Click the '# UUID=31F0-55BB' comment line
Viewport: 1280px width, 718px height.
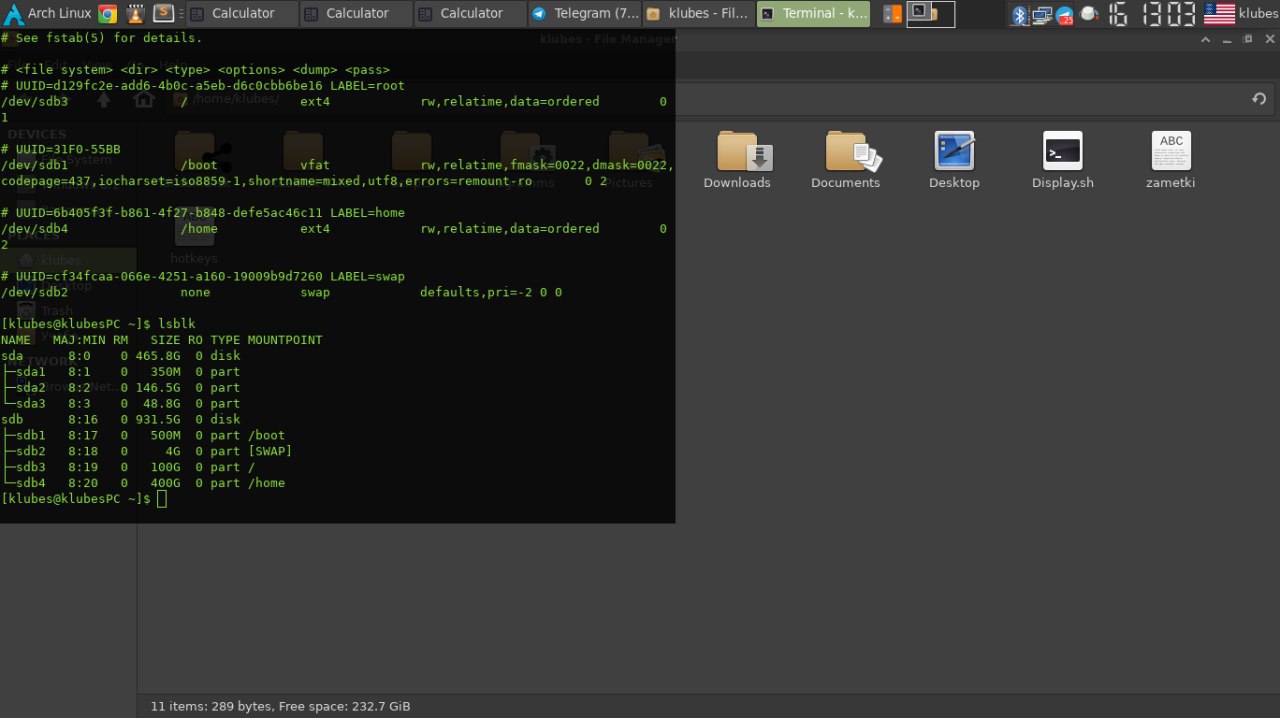point(61,149)
